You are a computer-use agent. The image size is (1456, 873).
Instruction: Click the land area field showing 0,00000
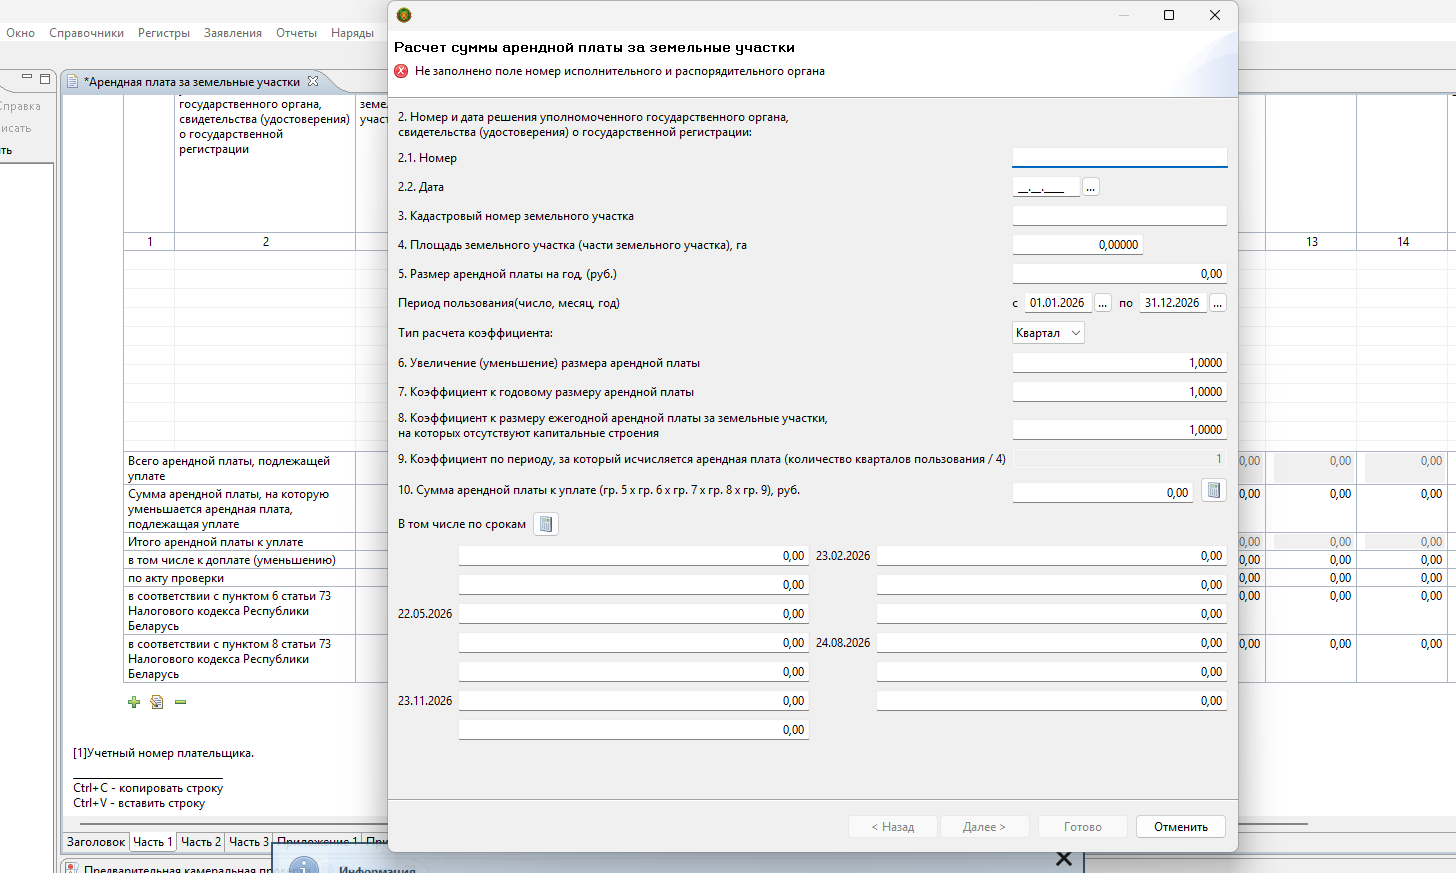1077,245
